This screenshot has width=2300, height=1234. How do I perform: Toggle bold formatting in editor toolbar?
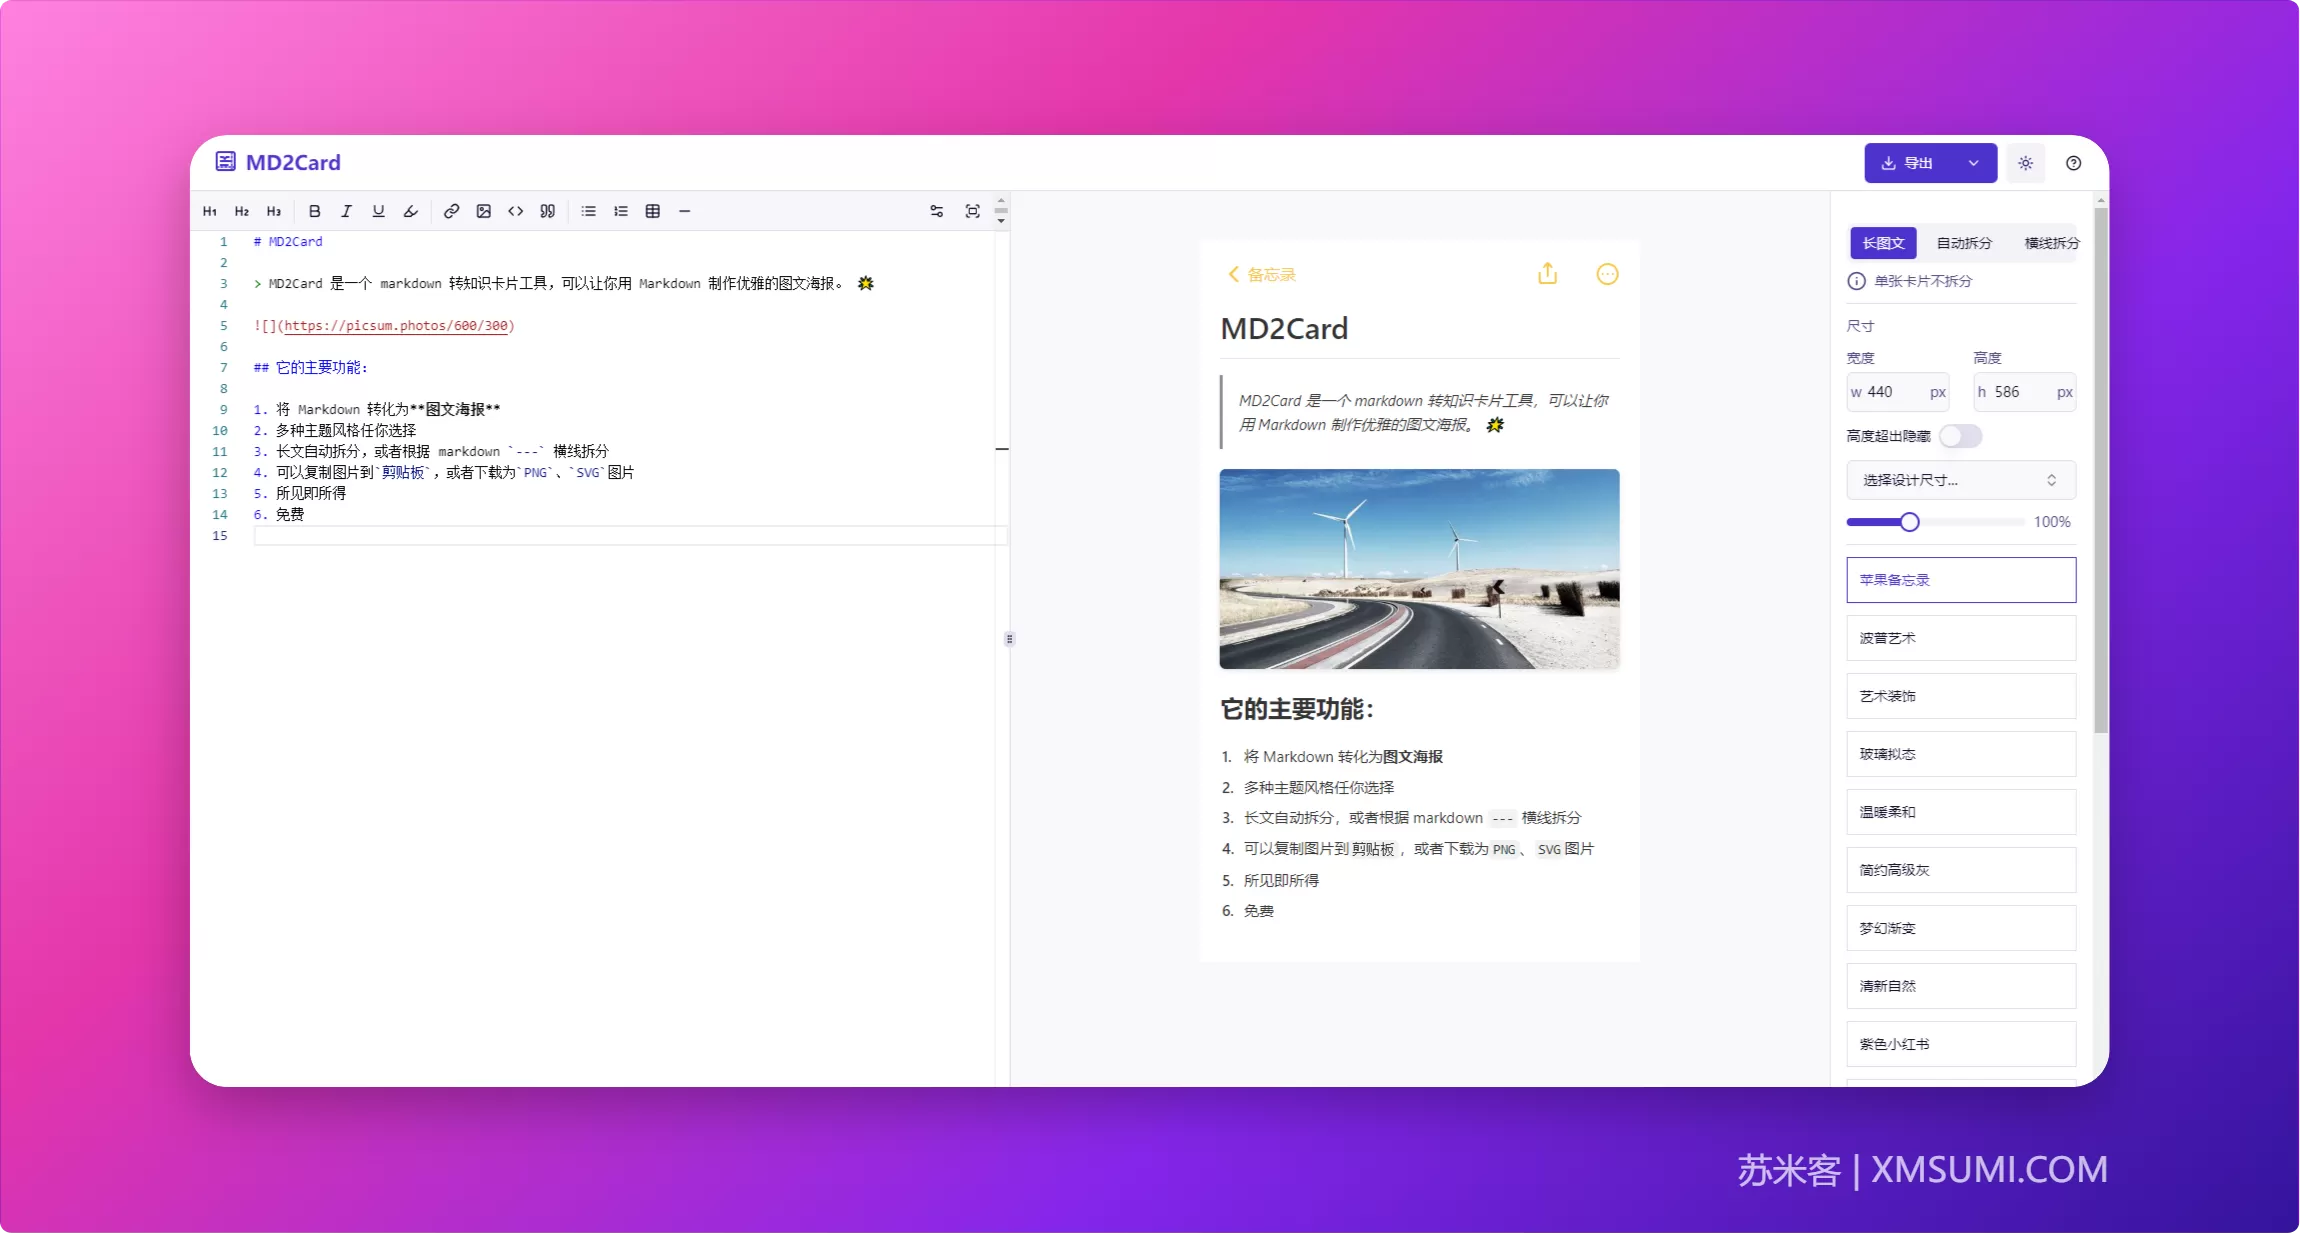coord(315,211)
